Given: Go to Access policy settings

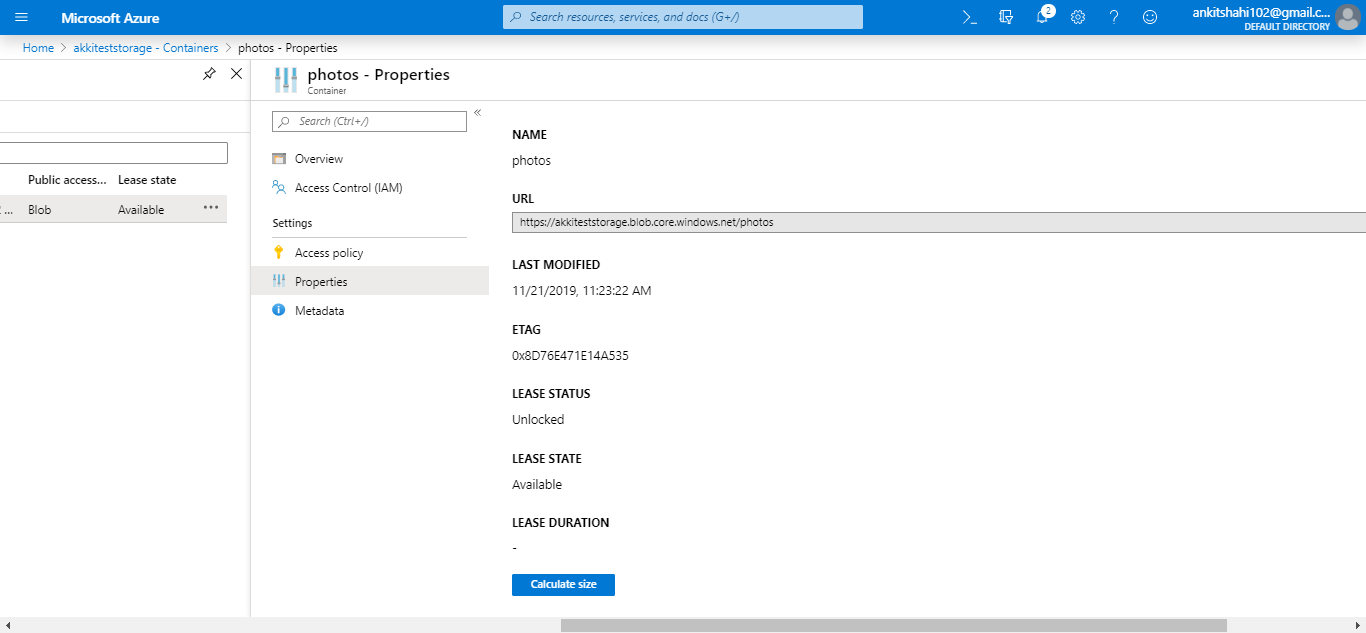Looking at the screenshot, I should (328, 253).
